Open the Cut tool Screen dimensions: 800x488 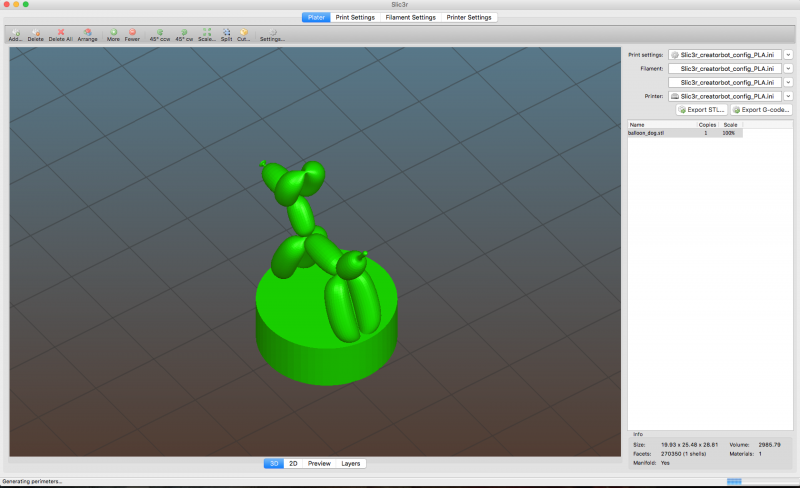pos(244,35)
